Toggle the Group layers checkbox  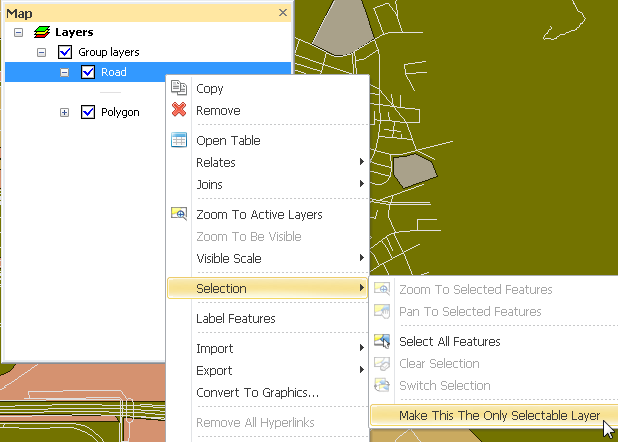tap(65, 52)
